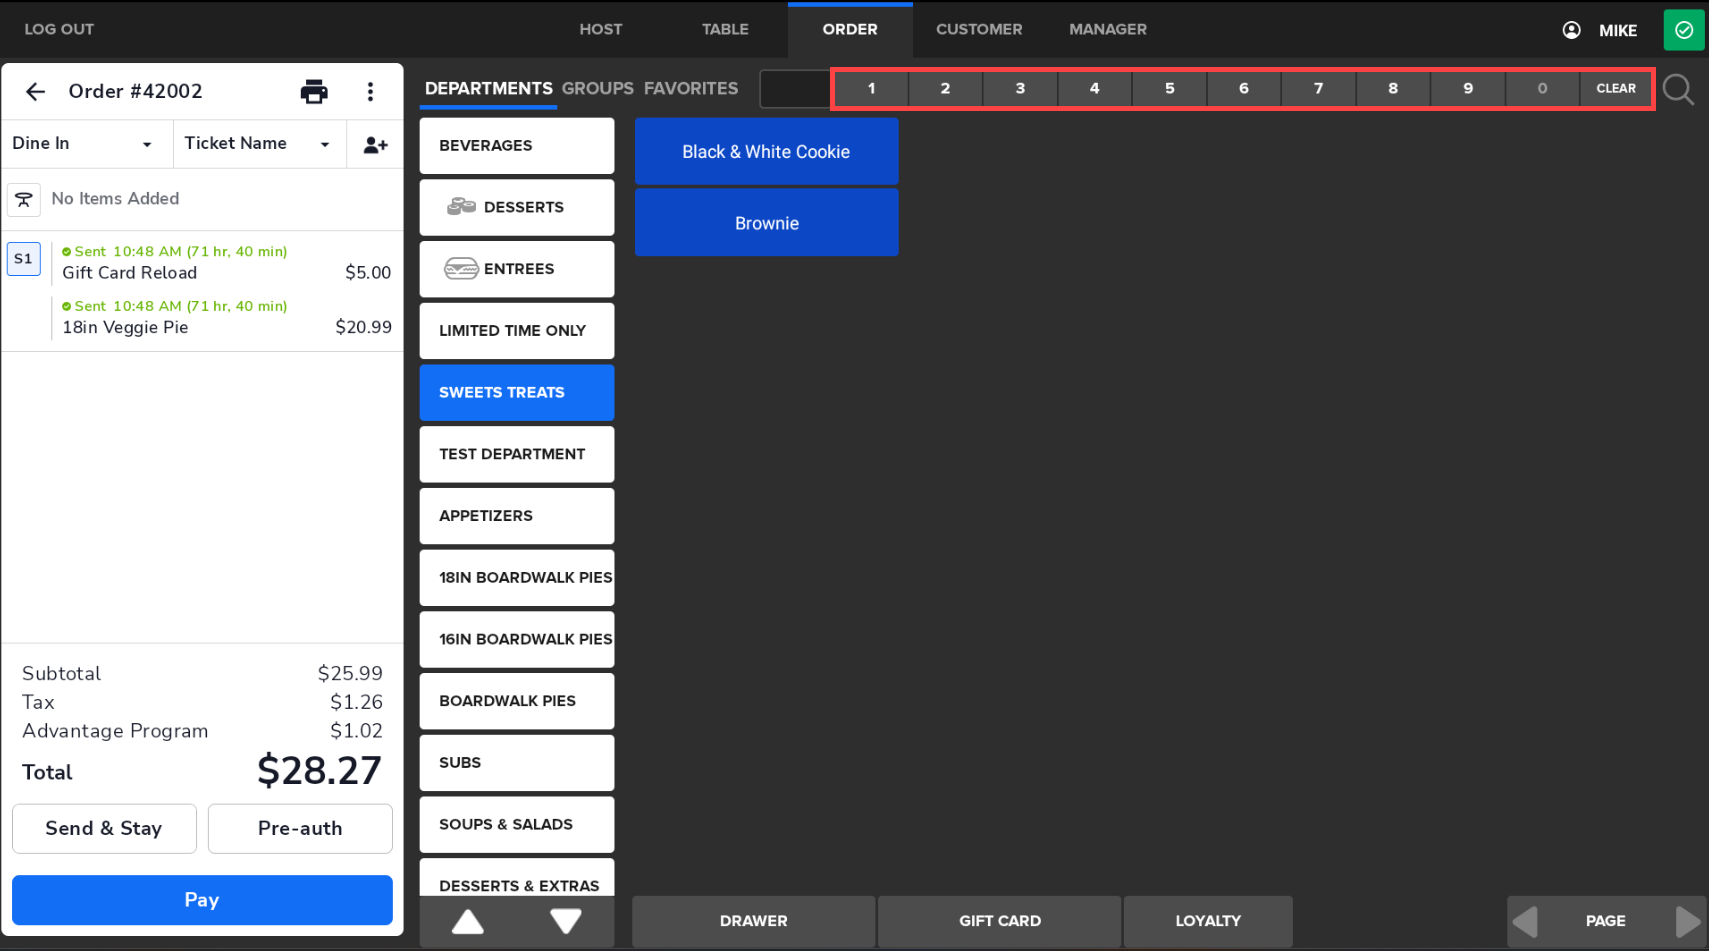This screenshot has width=1709, height=951.
Task: Switch to the TABLE tab
Action: tap(725, 30)
